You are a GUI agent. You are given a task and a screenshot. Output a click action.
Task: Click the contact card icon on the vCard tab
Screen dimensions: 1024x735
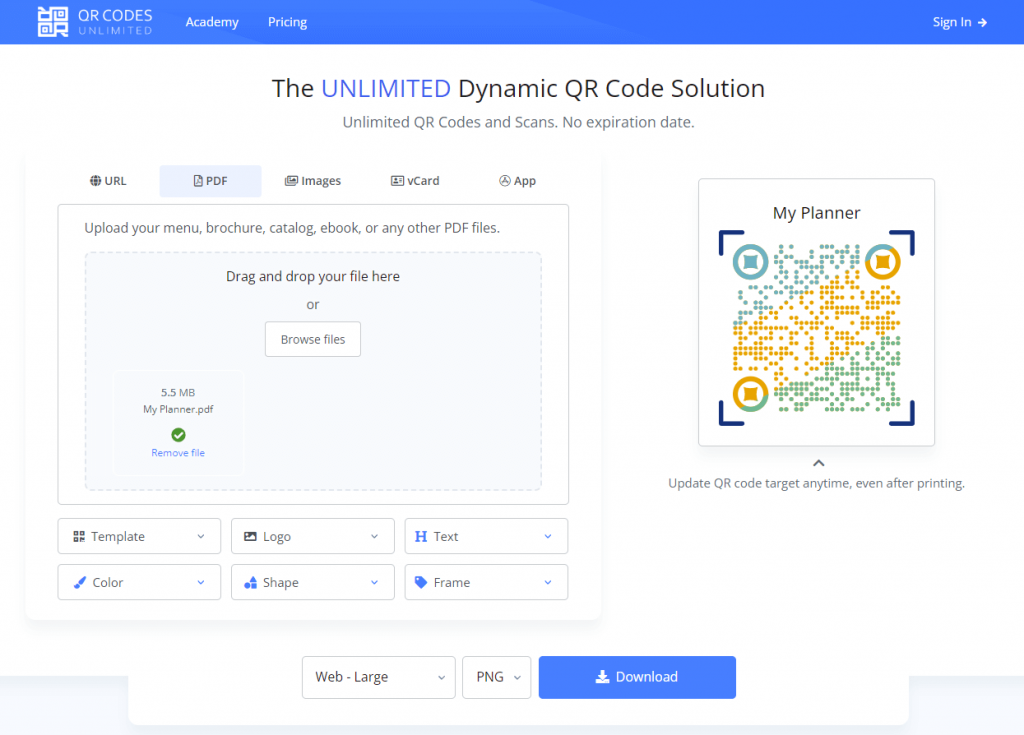[396, 181]
